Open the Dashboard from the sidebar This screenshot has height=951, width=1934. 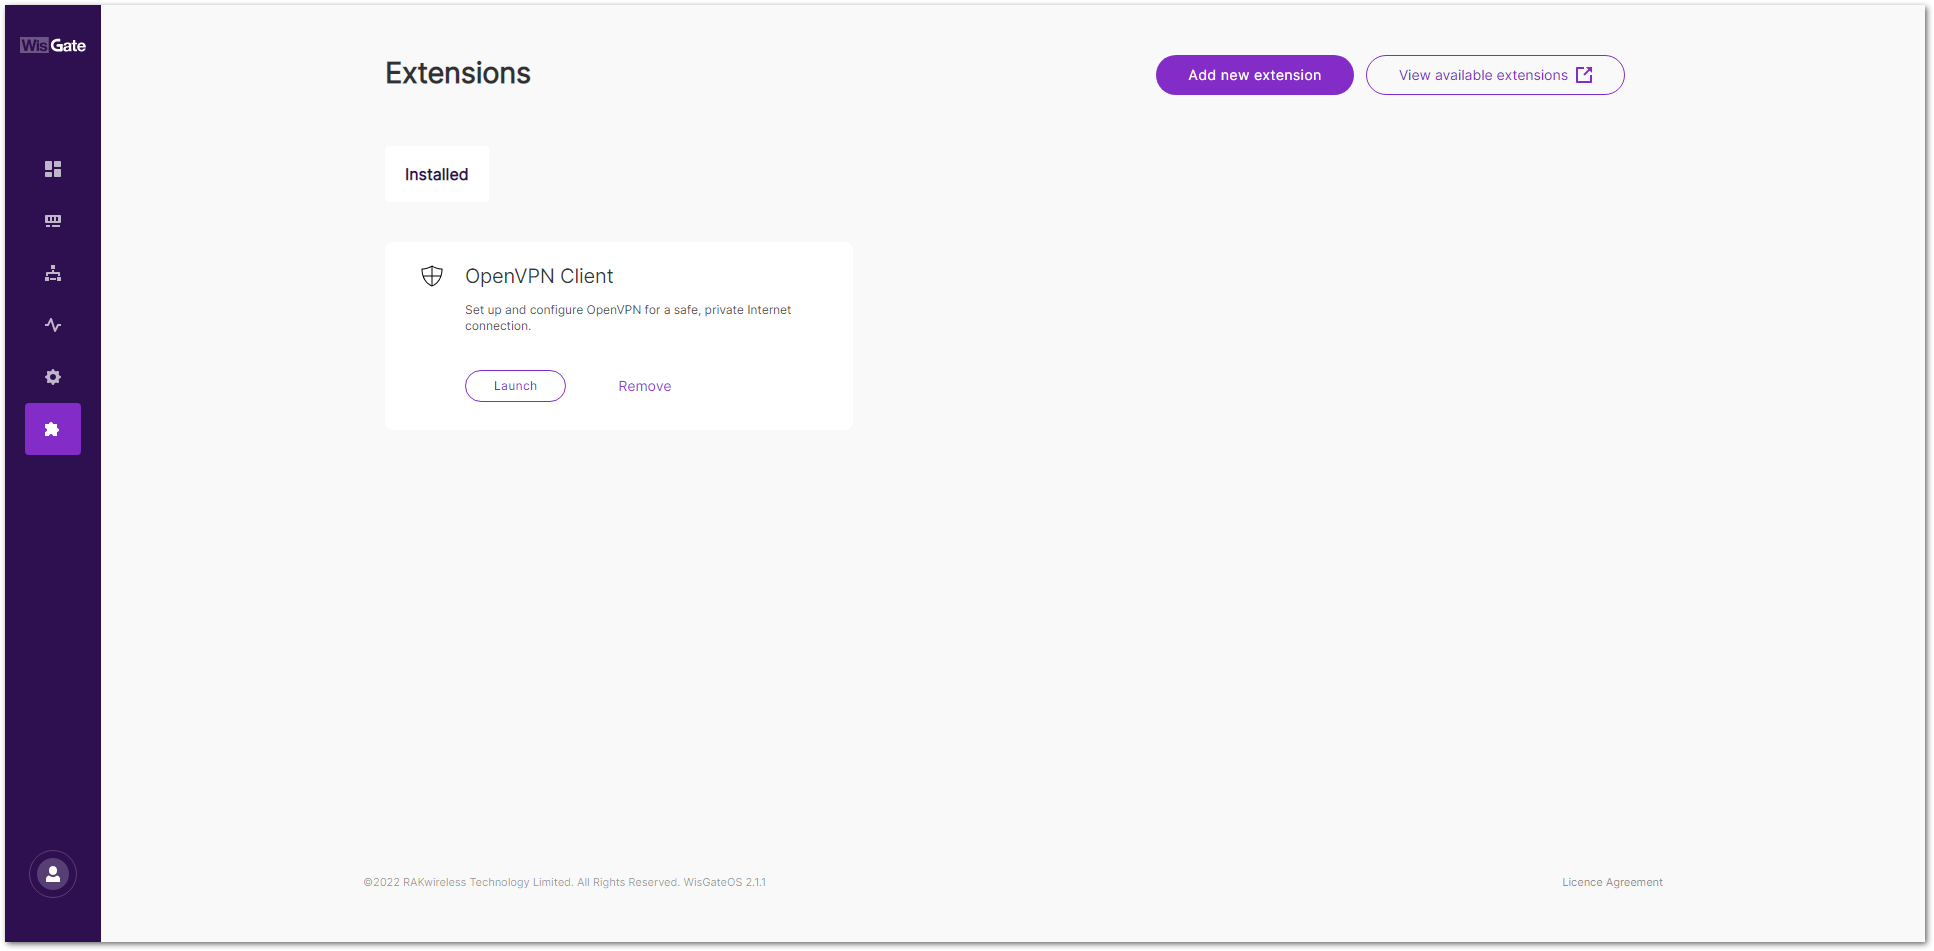coord(53,169)
